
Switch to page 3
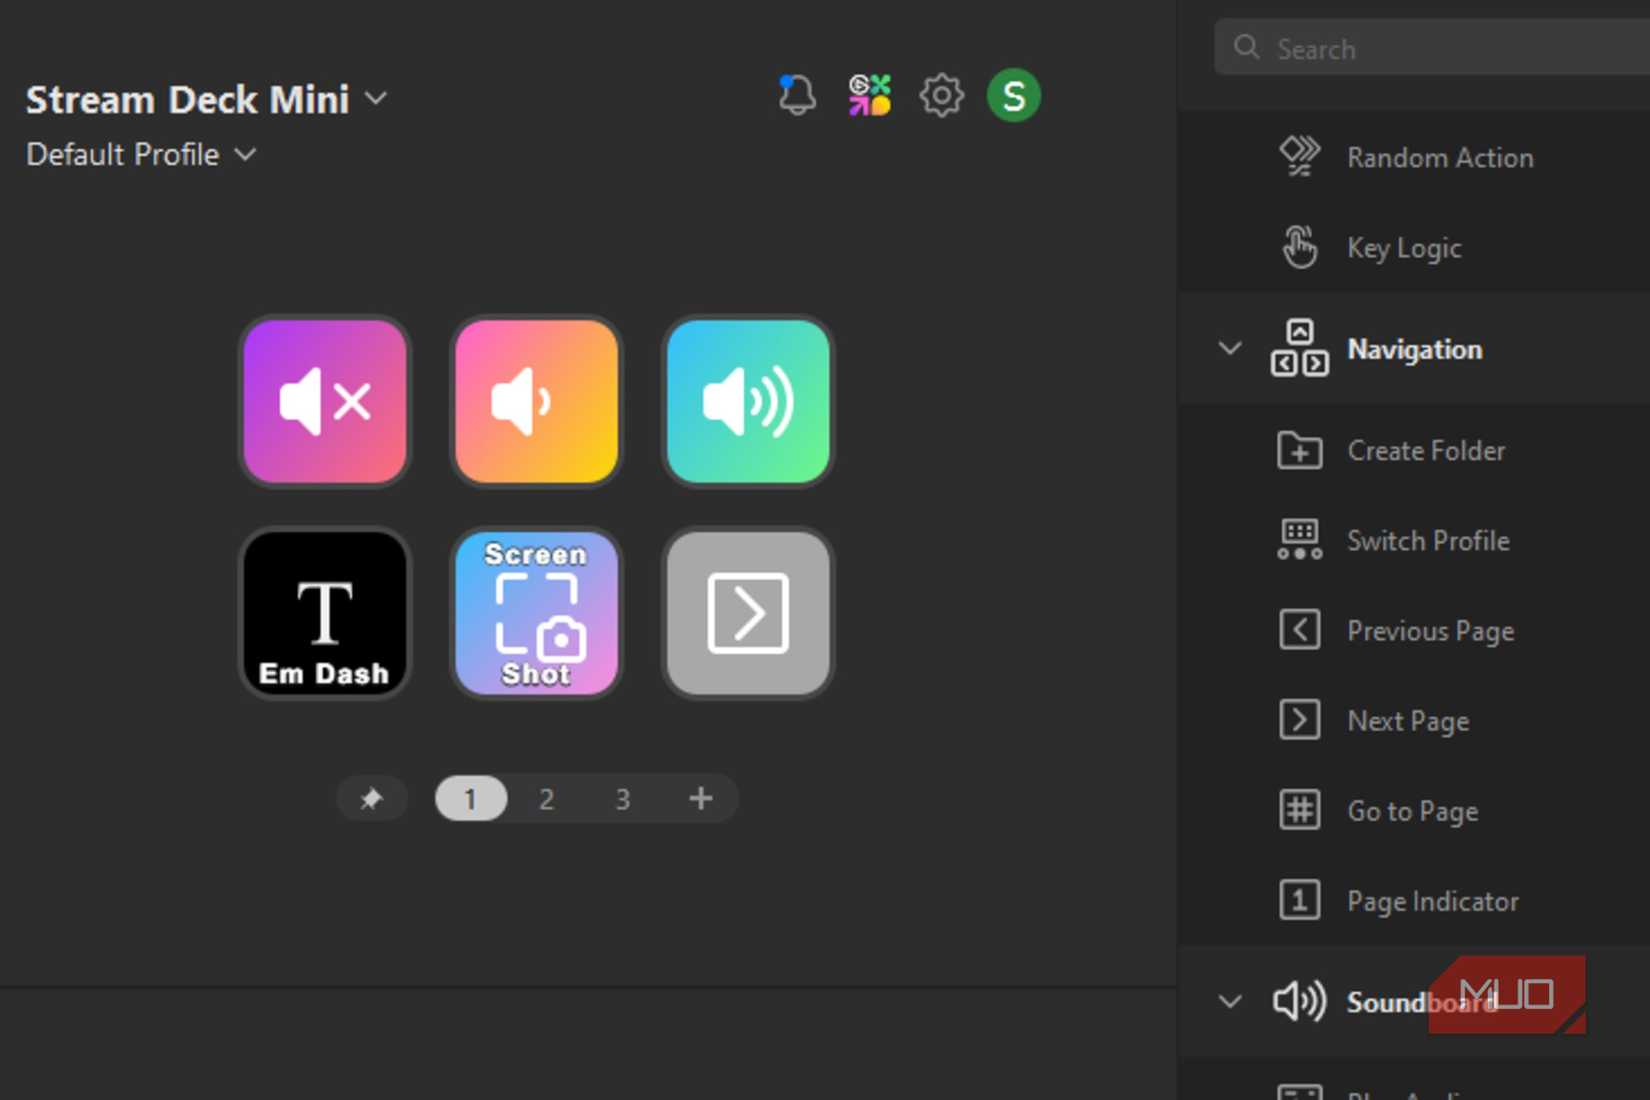[622, 799]
